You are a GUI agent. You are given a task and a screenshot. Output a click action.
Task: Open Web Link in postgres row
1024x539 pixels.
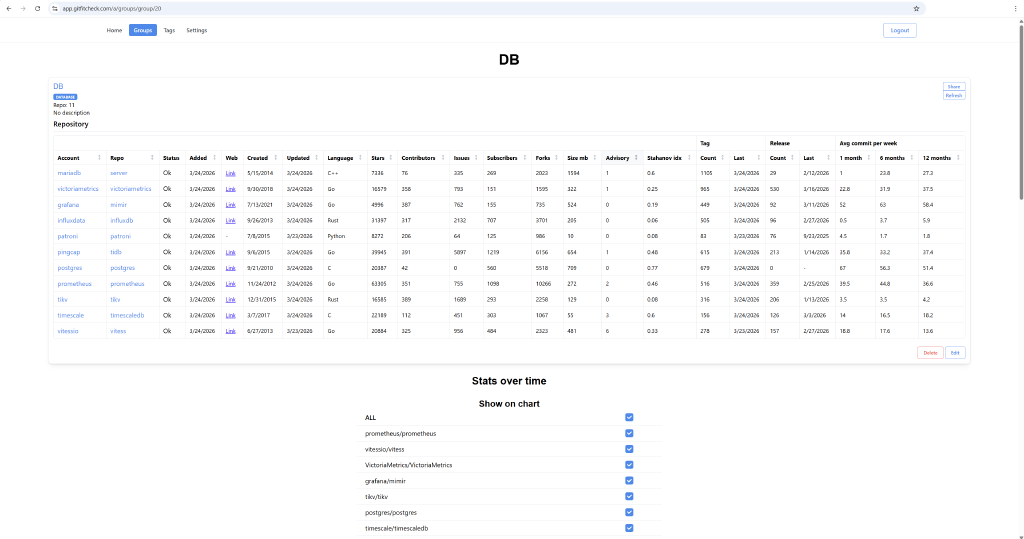click(231, 268)
